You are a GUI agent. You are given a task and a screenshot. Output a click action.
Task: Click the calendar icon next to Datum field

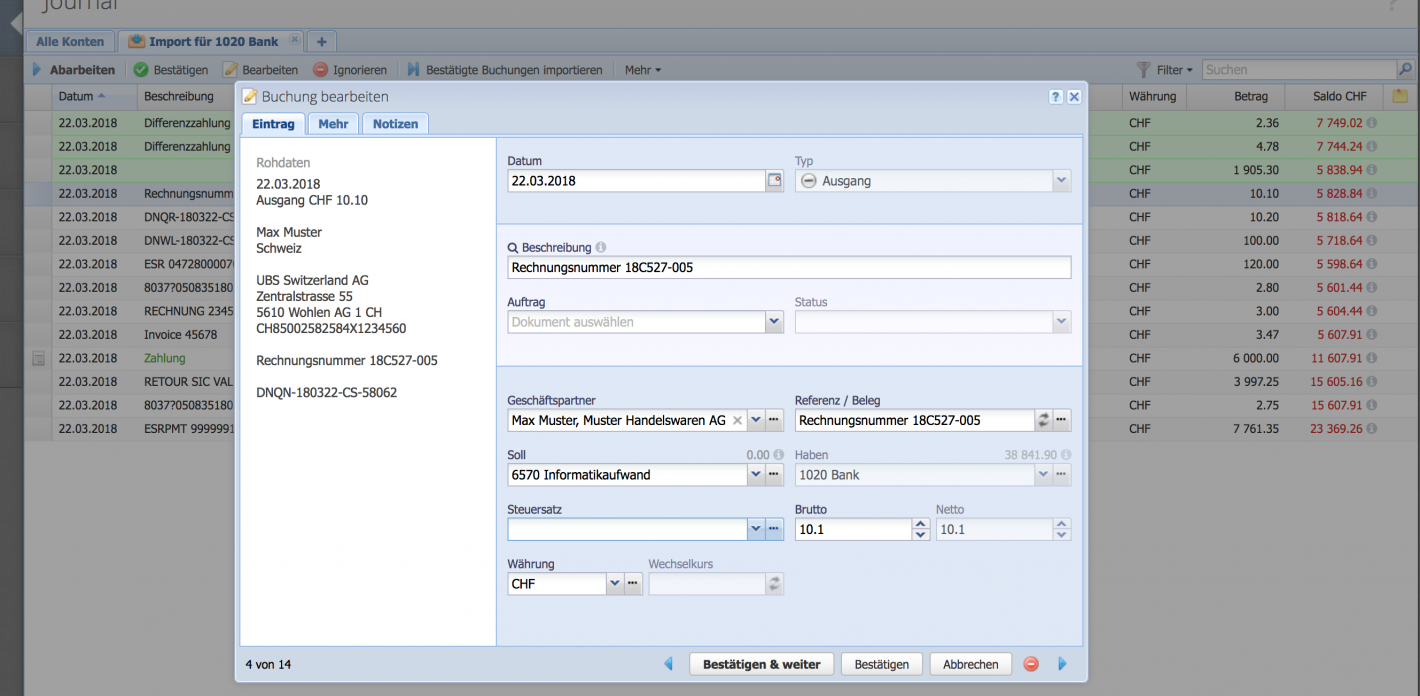tap(775, 181)
